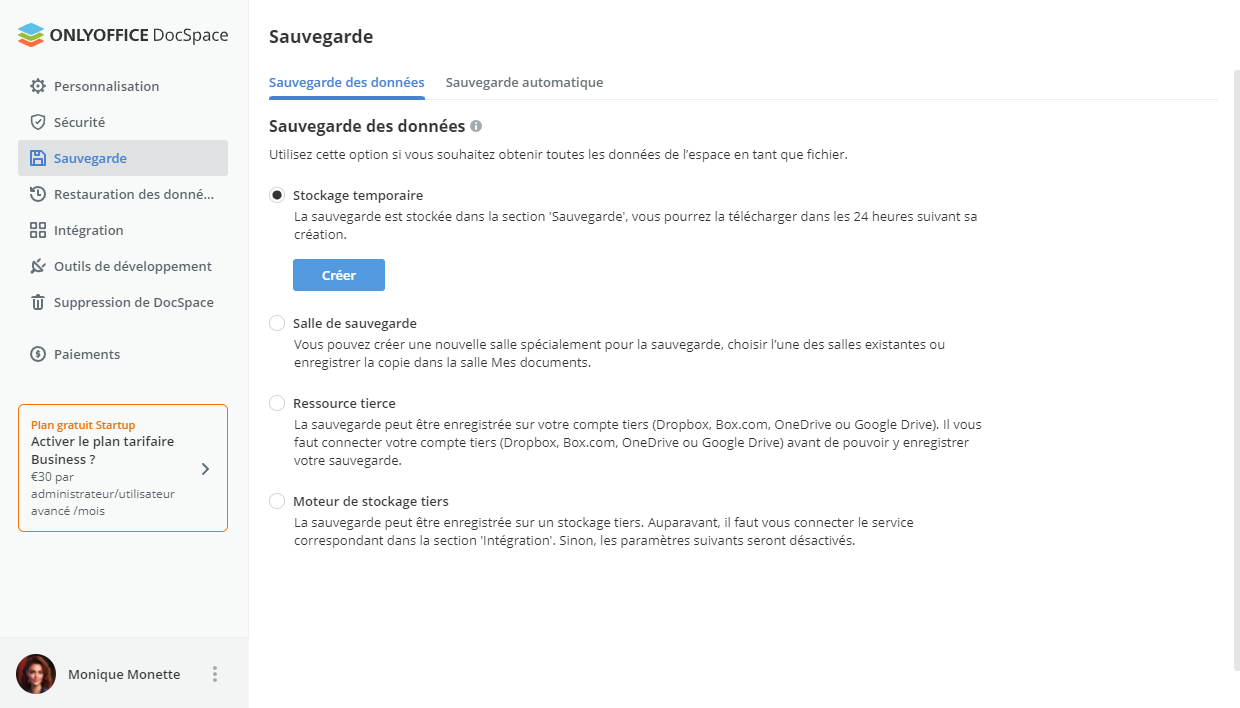Click the Personnalisation gear icon
Image resolution: width=1240 pixels, height=708 pixels.
[38, 86]
